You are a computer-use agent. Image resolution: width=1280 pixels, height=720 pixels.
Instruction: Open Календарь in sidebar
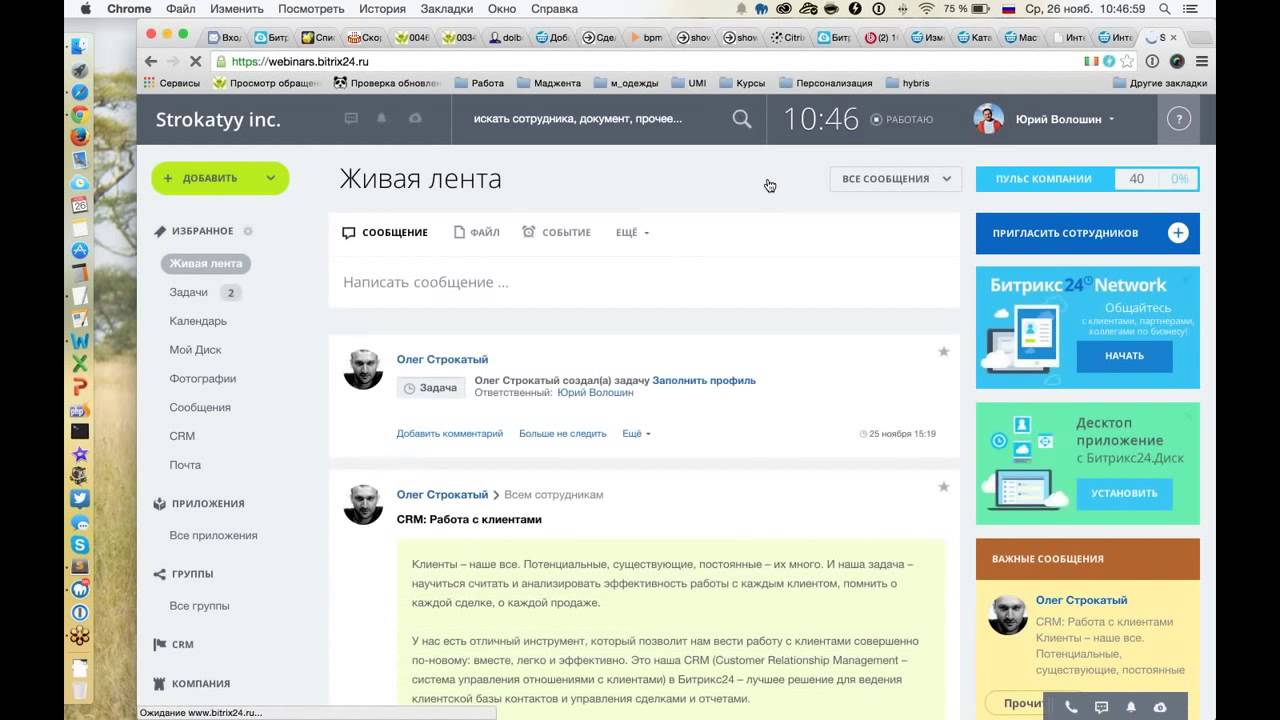tap(198, 321)
